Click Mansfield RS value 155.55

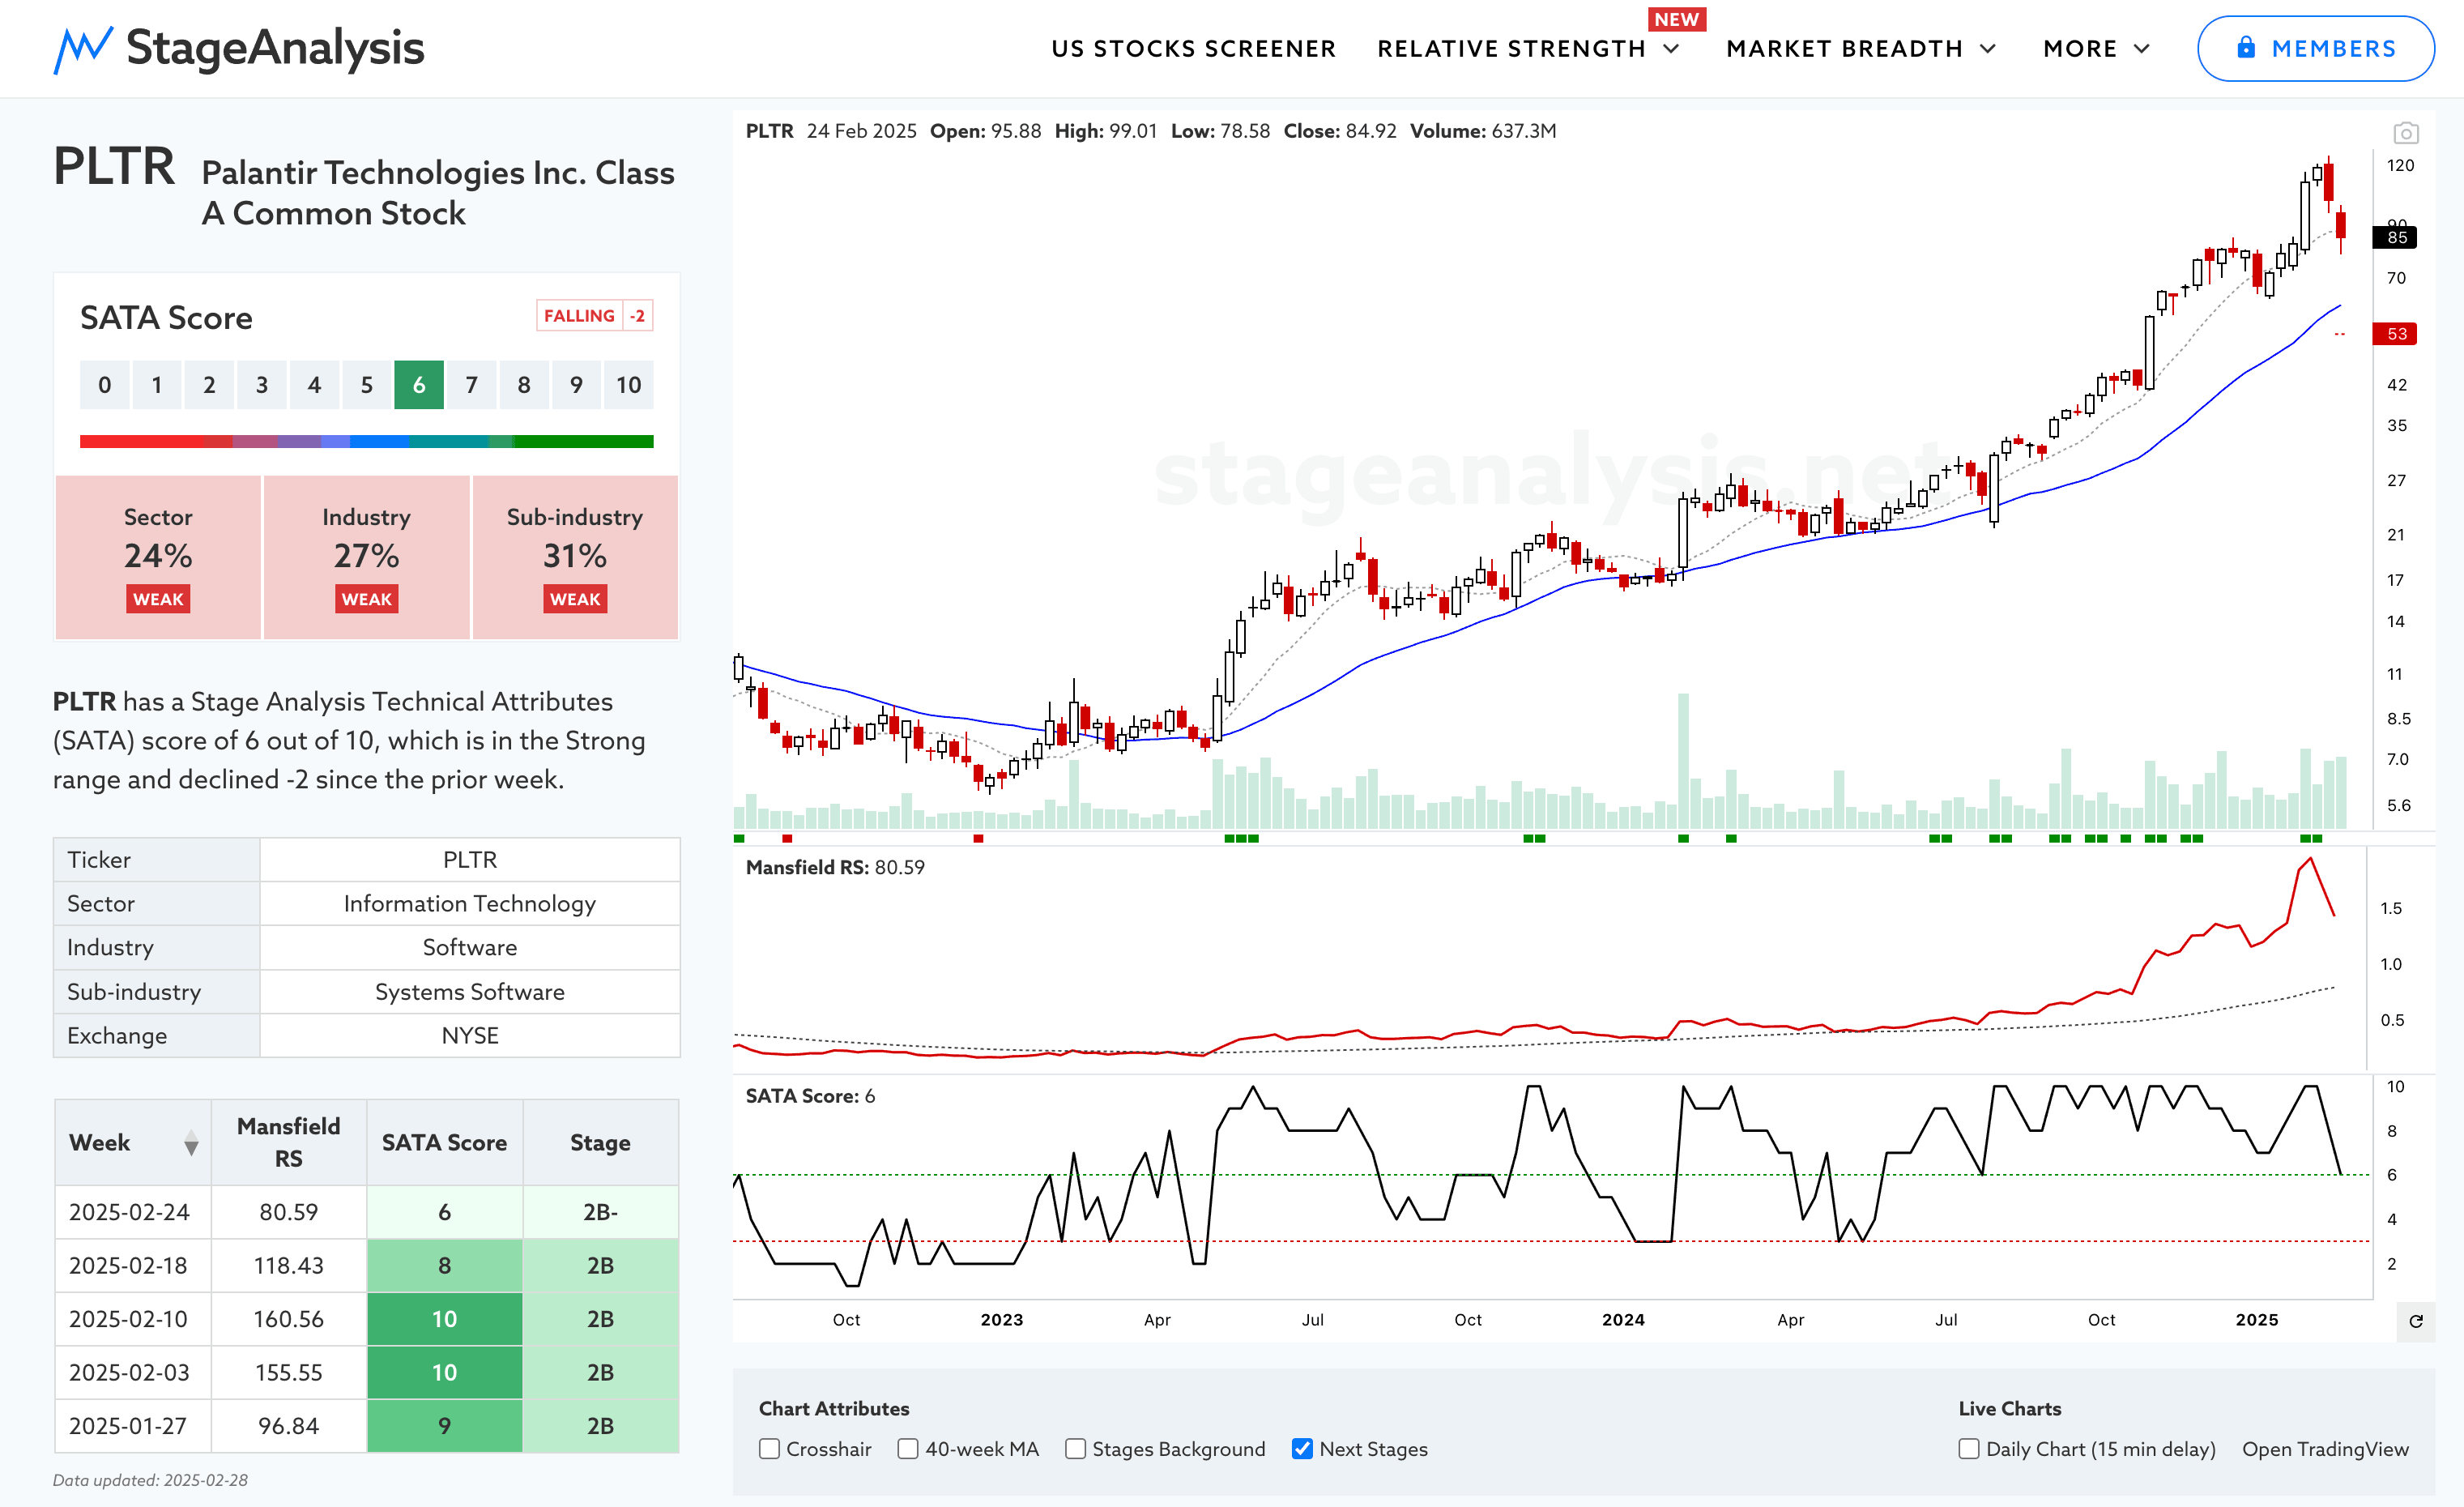[289, 1373]
